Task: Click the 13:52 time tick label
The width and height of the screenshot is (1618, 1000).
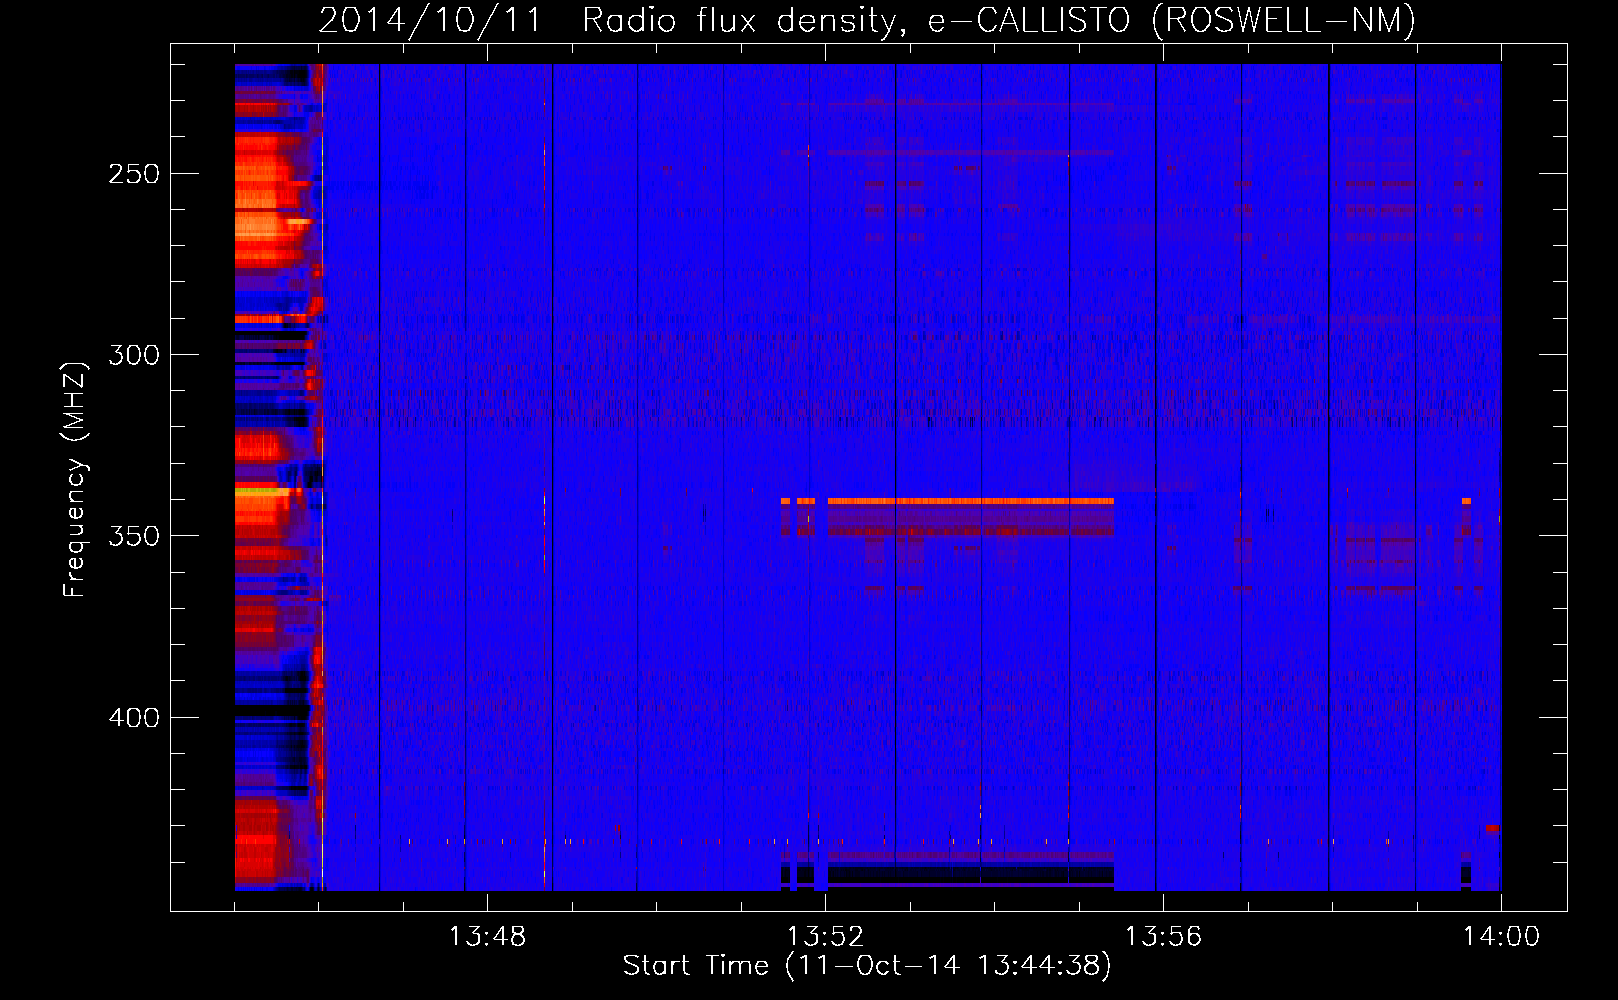Action: point(825,937)
